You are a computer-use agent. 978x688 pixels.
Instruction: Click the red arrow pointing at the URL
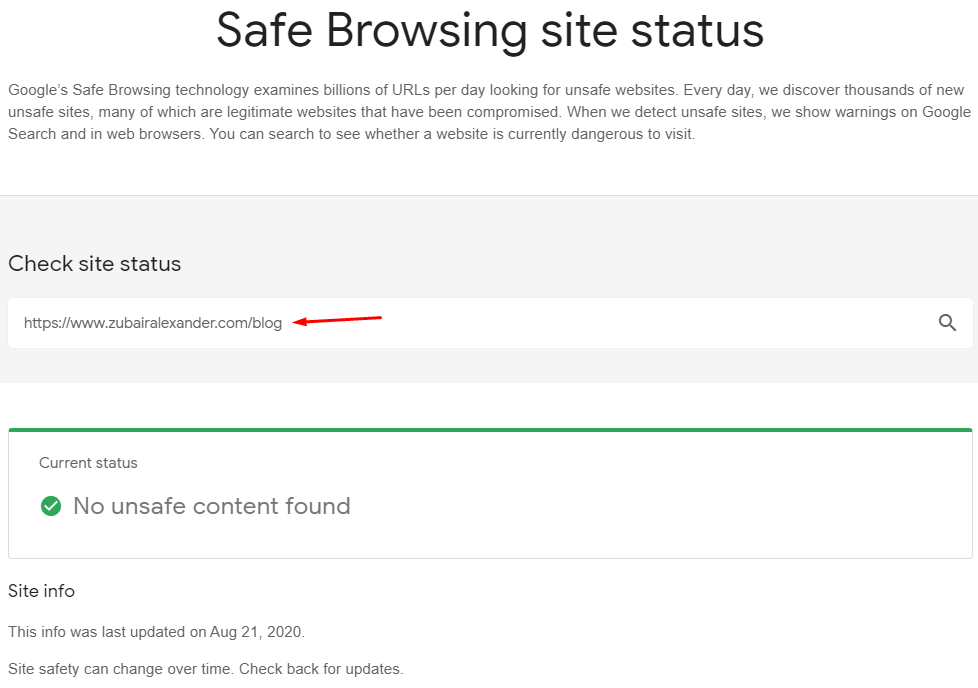point(337,320)
